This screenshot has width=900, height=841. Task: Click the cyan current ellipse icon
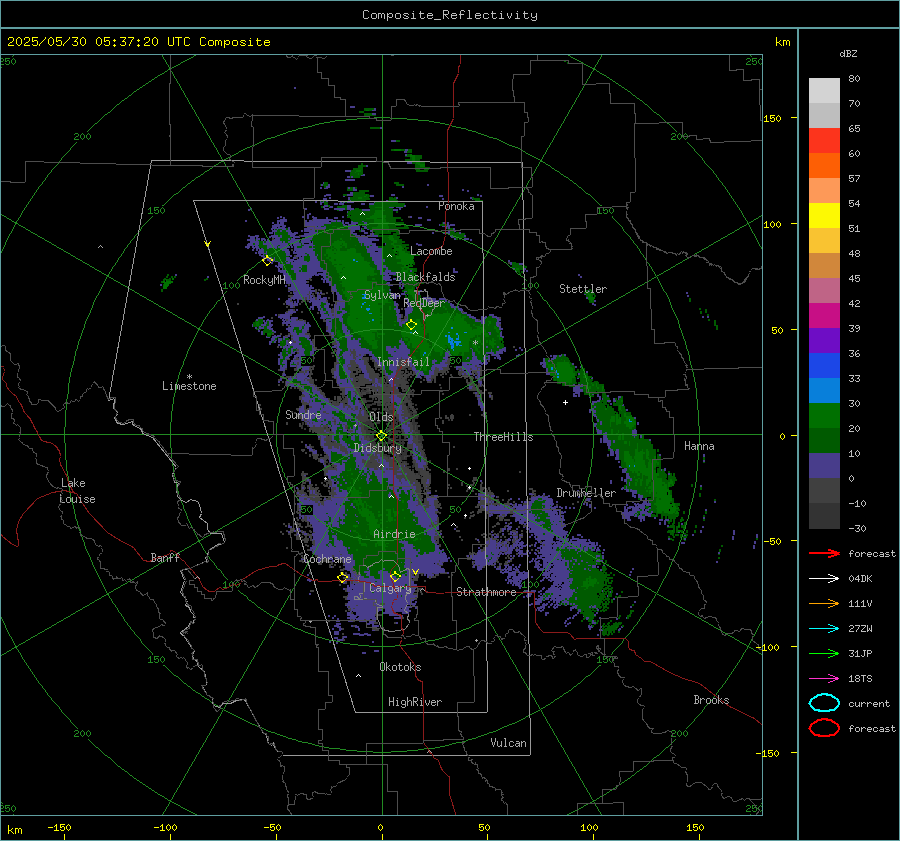pyautogui.click(x=824, y=703)
